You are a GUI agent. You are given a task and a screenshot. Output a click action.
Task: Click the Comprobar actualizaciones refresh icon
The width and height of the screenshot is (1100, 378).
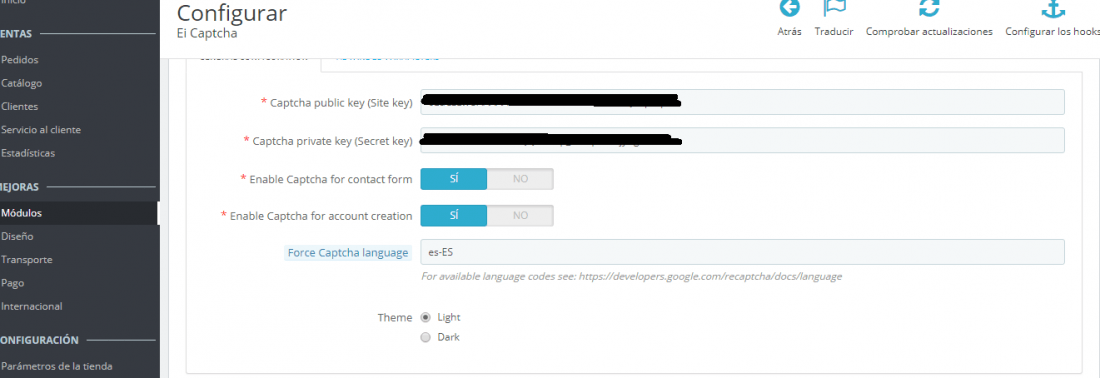[x=929, y=8]
